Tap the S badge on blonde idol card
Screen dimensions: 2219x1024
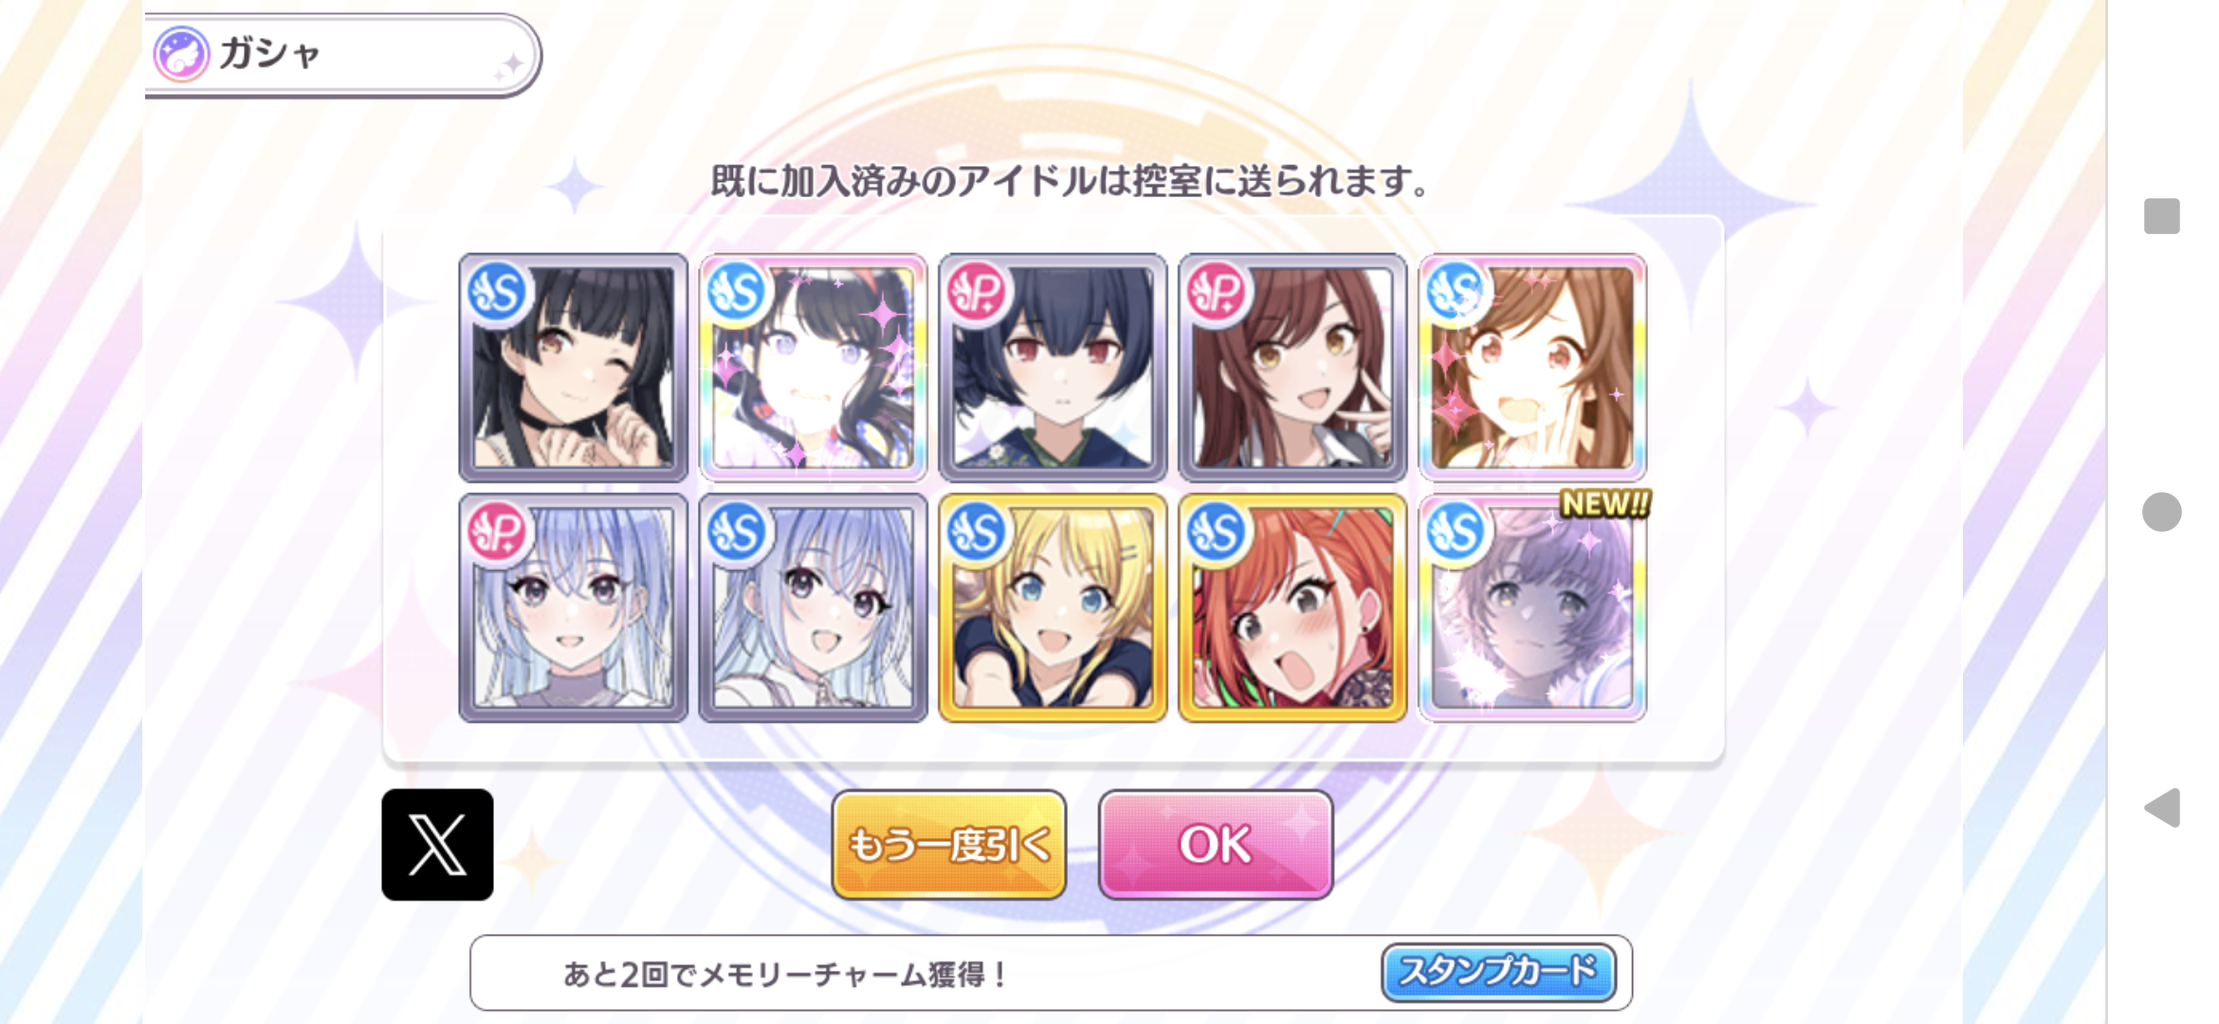click(976, 532)
